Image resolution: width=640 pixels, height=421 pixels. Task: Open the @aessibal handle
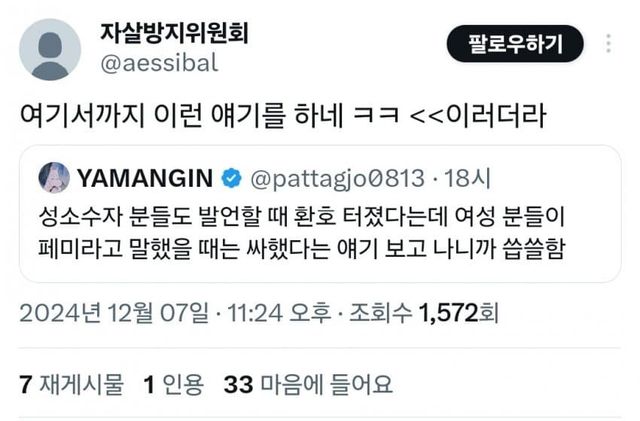[159, 64]
